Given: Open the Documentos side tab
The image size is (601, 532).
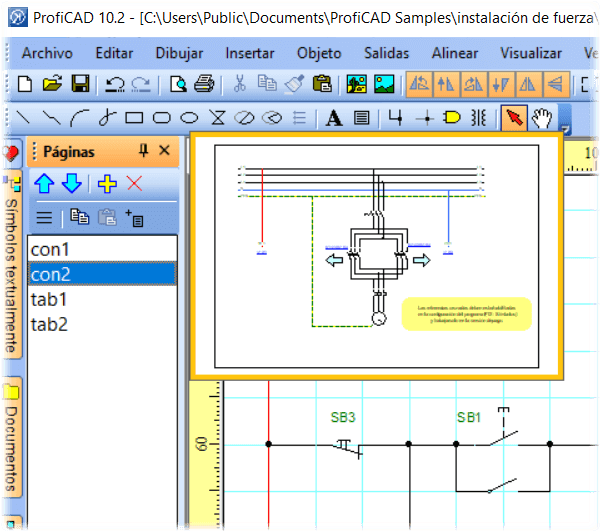Looking at the screenshot, I should coord(12,437).
